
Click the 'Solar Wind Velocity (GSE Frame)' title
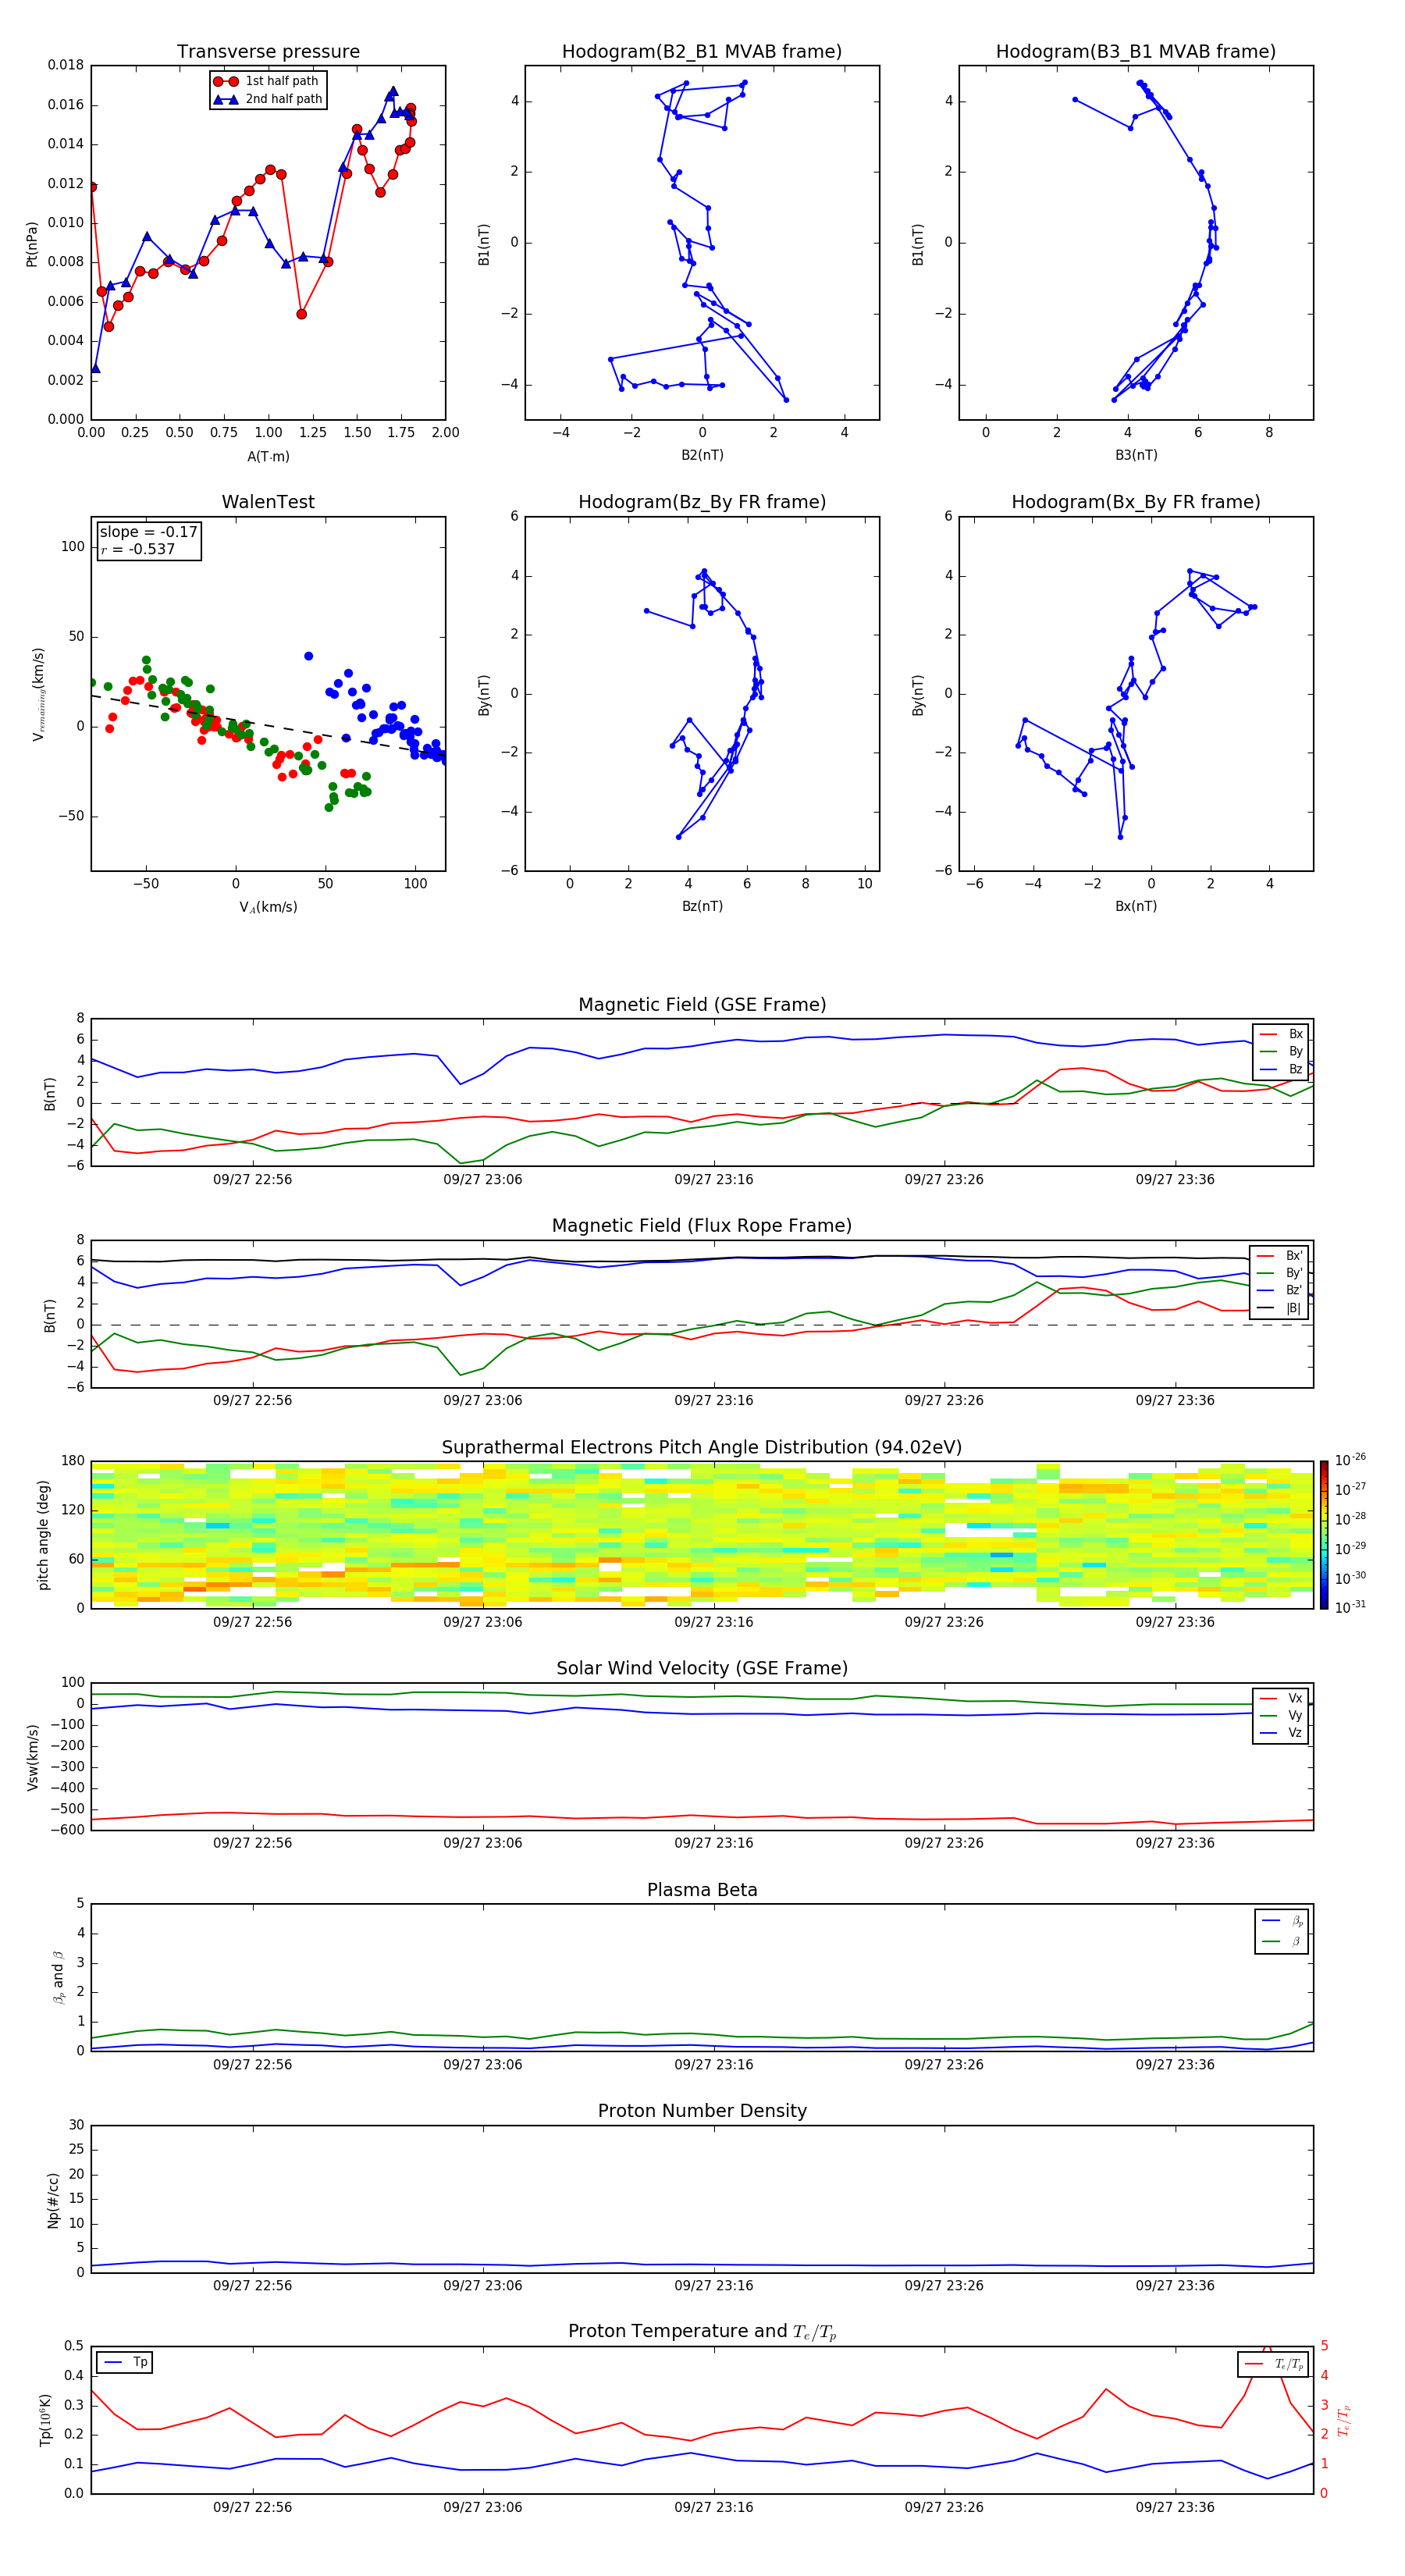pyautogui.click(x=702, y=1668)
